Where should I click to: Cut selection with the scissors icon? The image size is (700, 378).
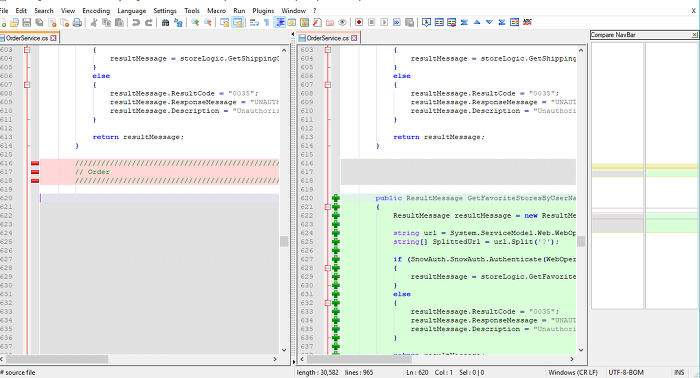pos(94,22)
